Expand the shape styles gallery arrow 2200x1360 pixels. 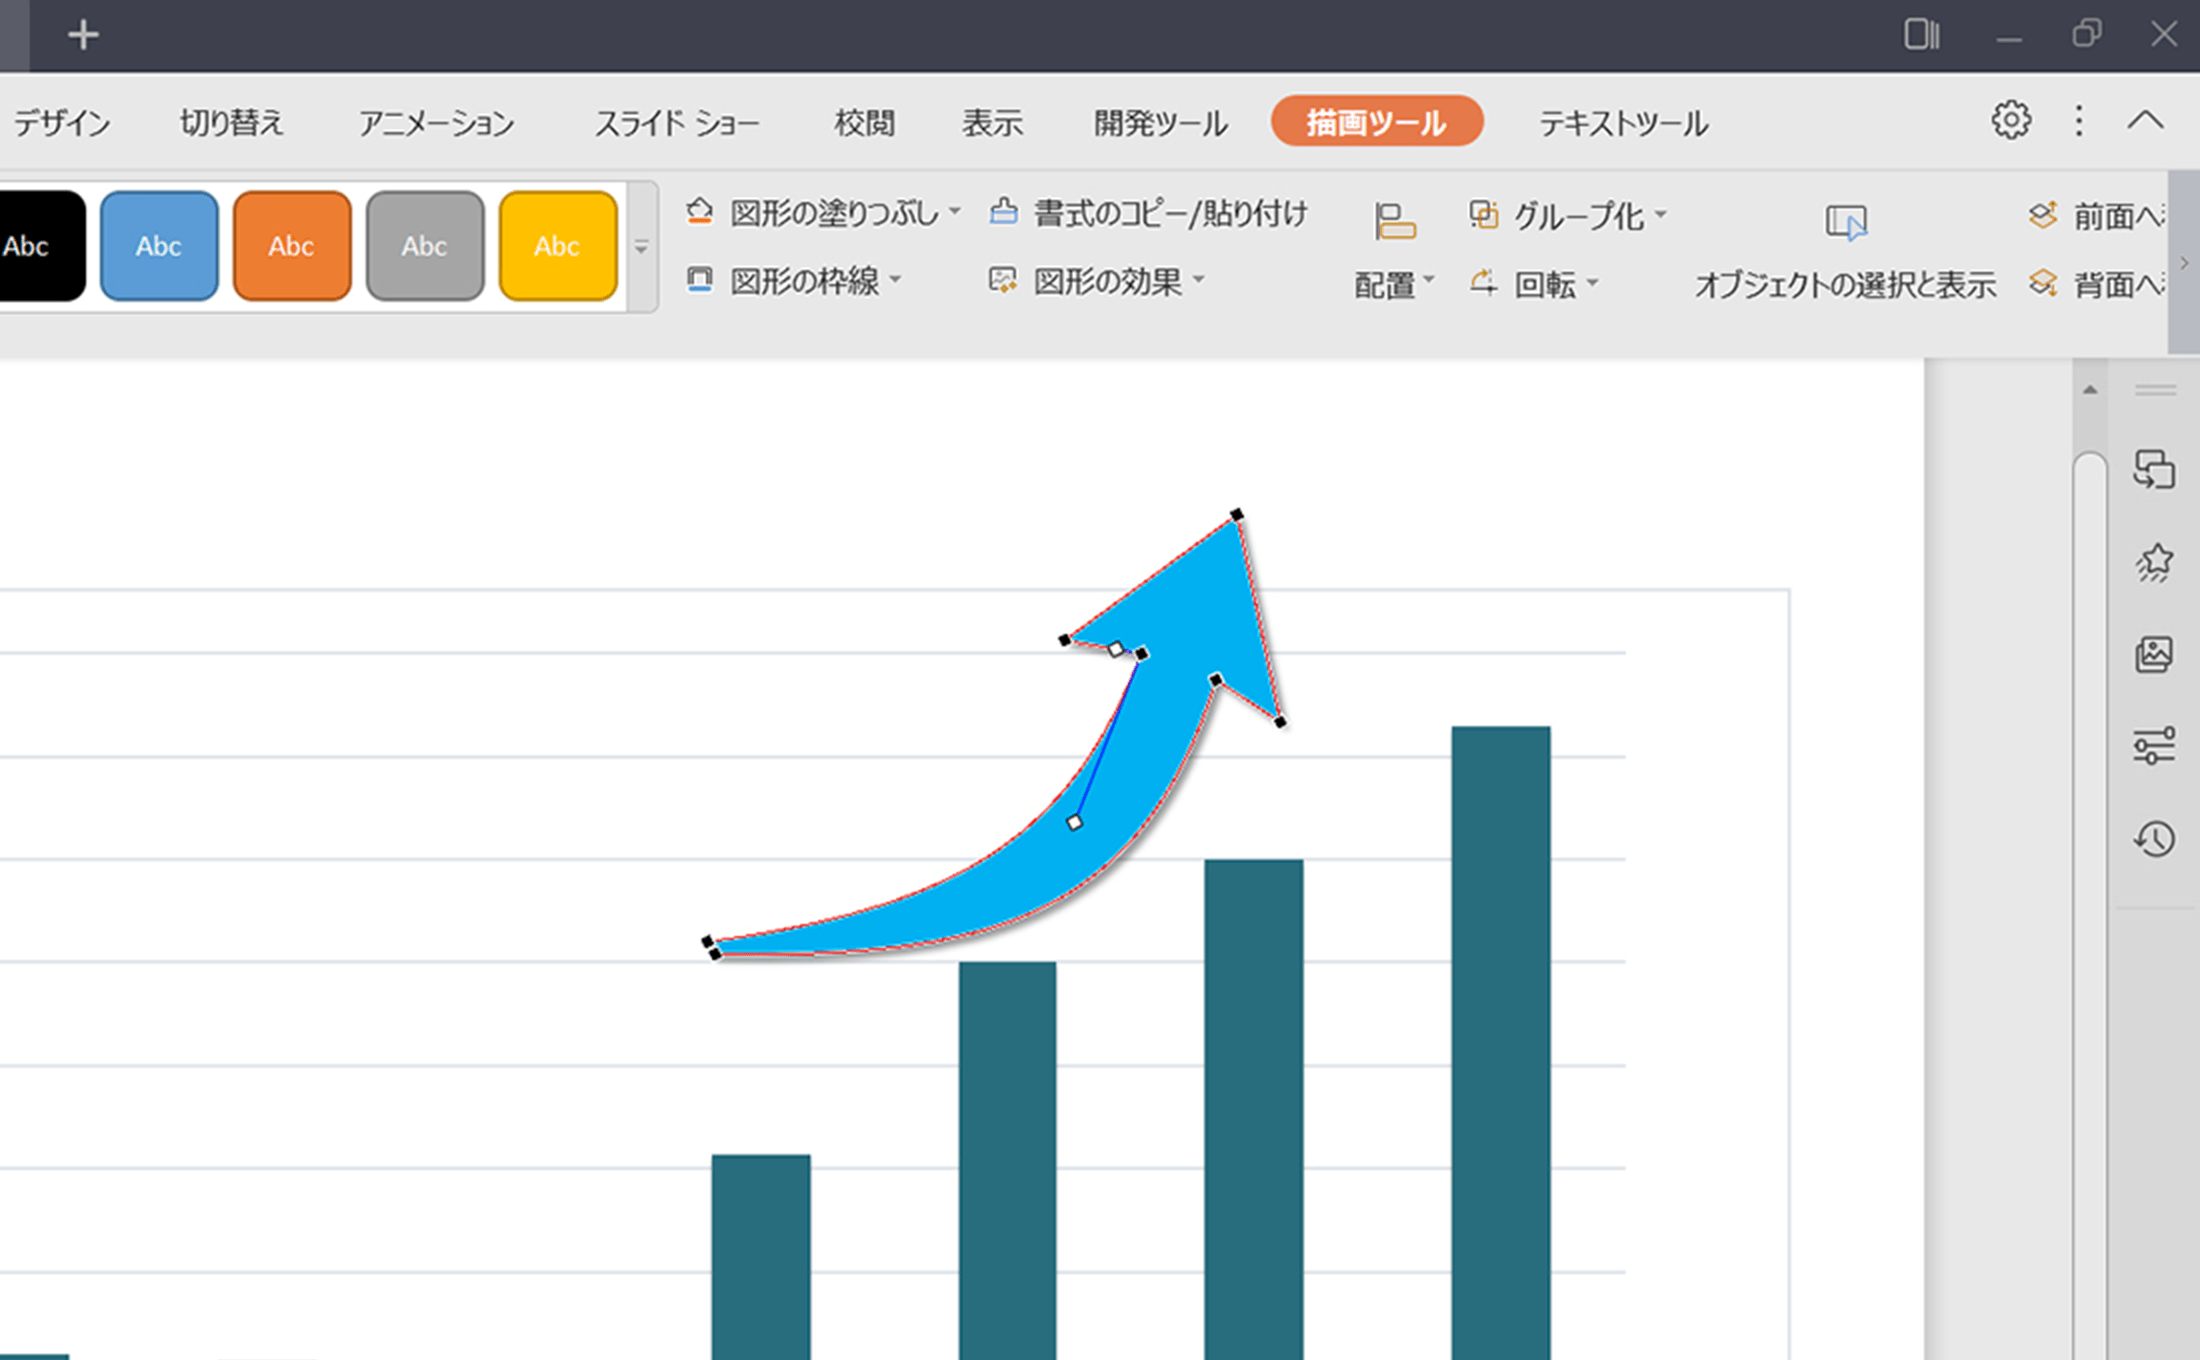point(642,247)
